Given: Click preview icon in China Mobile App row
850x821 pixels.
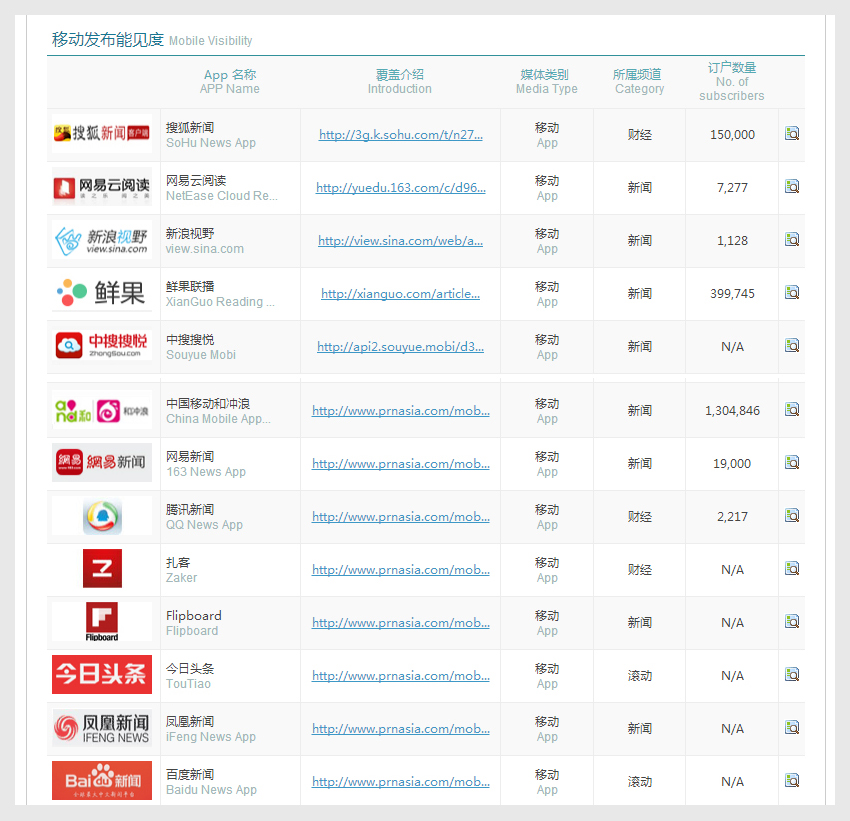Looking at the screenshot, I should point(792,409).
